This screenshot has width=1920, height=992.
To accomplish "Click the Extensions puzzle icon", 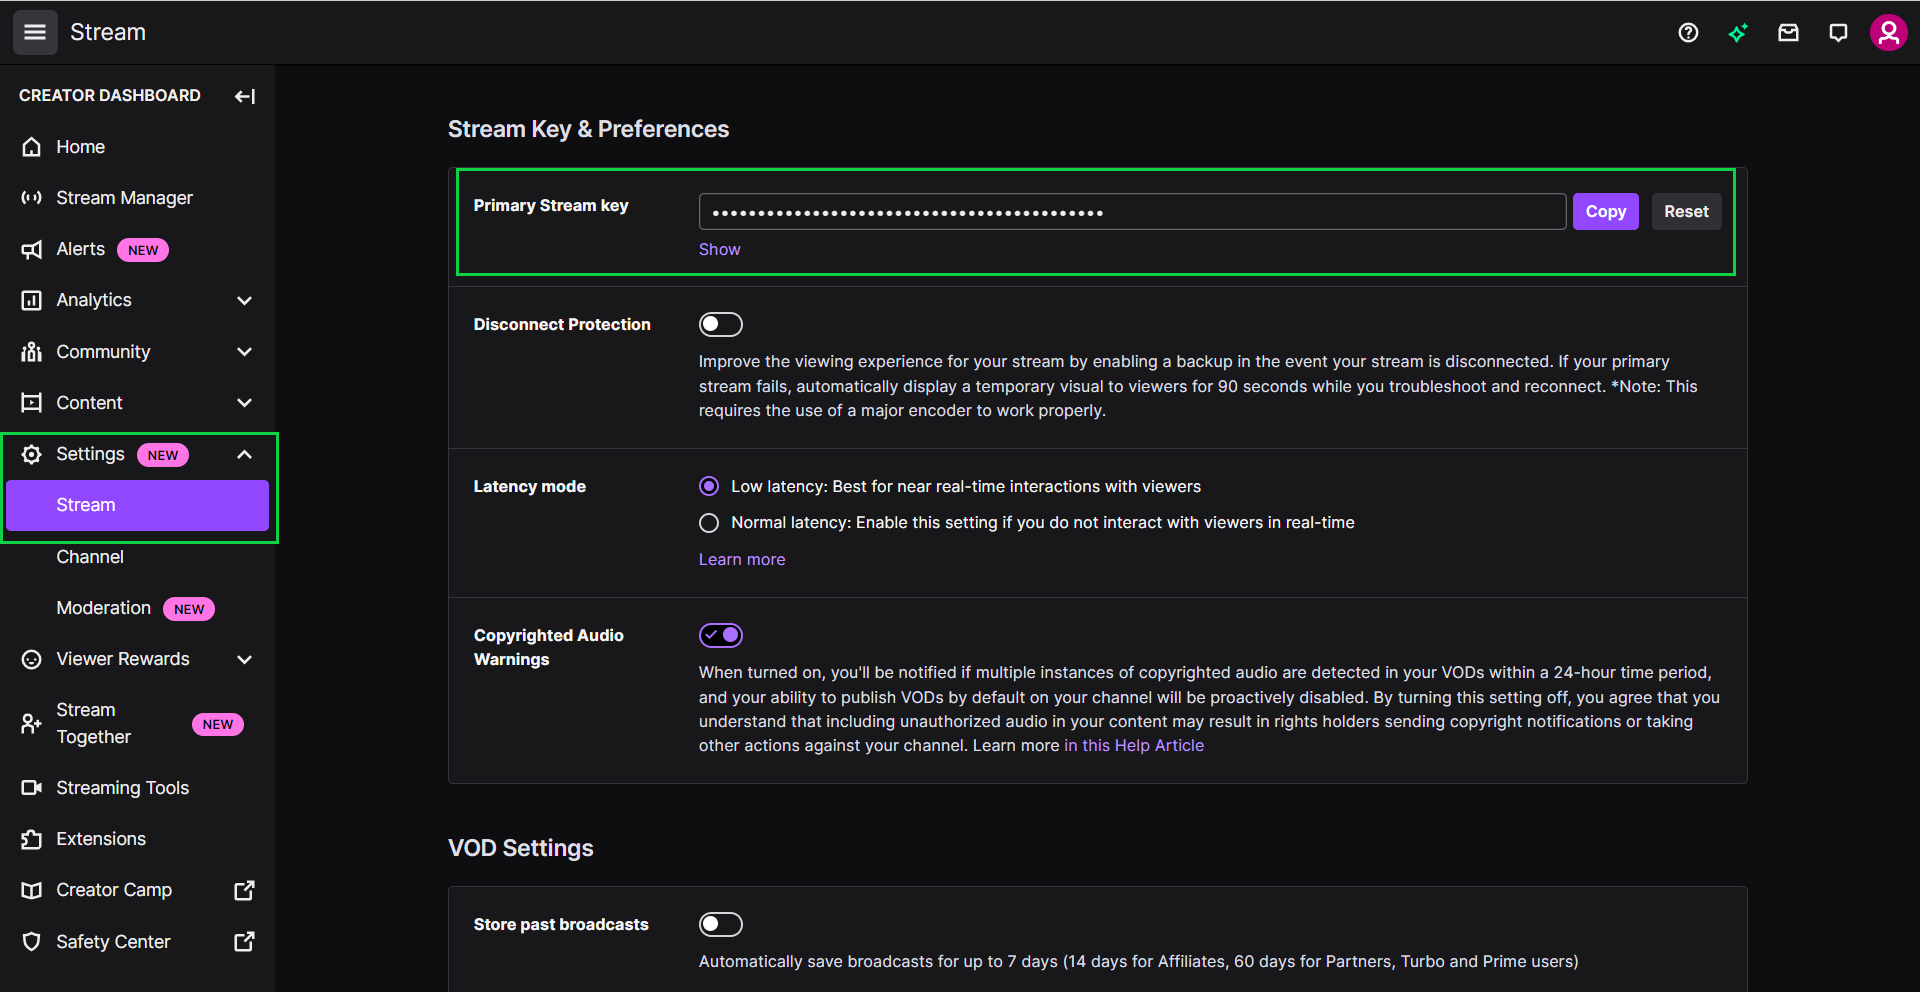I will tap(32, 839).
